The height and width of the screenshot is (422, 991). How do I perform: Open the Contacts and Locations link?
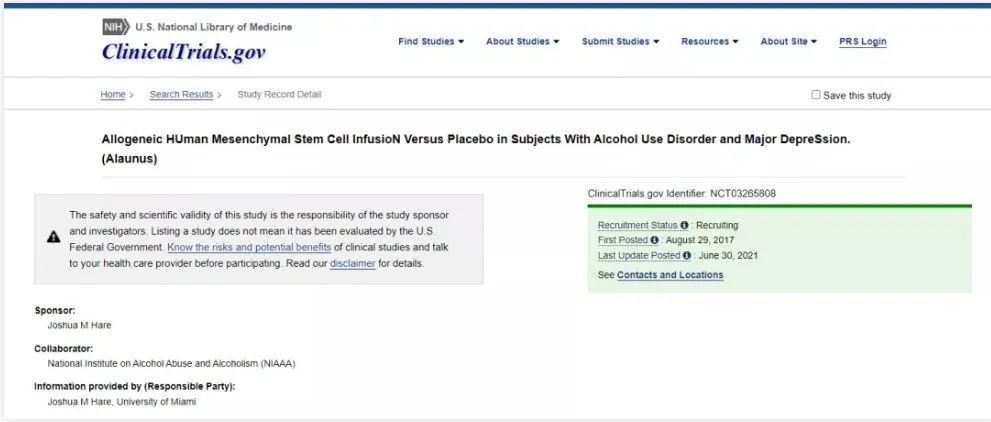point(670,275)
